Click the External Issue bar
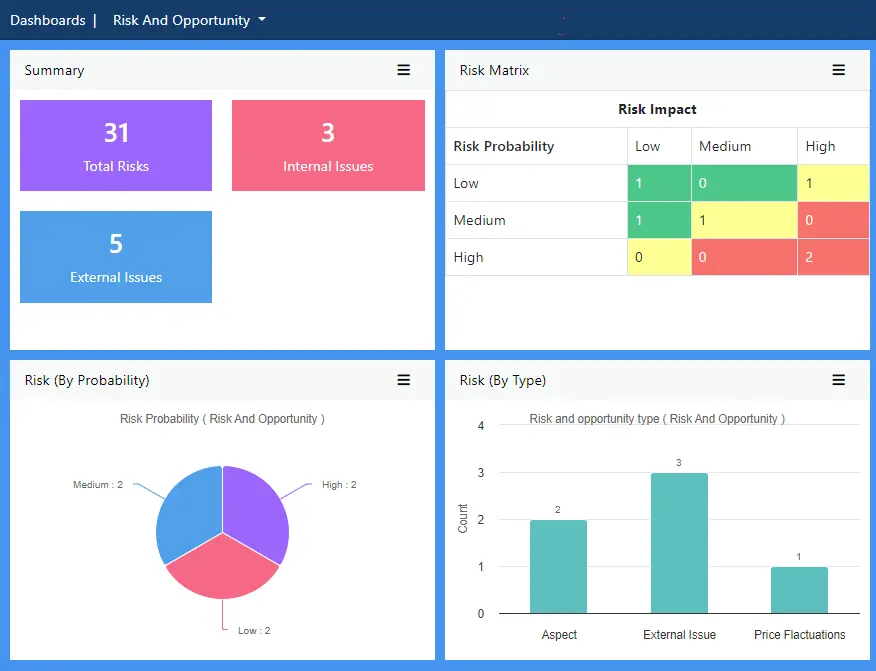876x671 pixels. tap(679, 543)
